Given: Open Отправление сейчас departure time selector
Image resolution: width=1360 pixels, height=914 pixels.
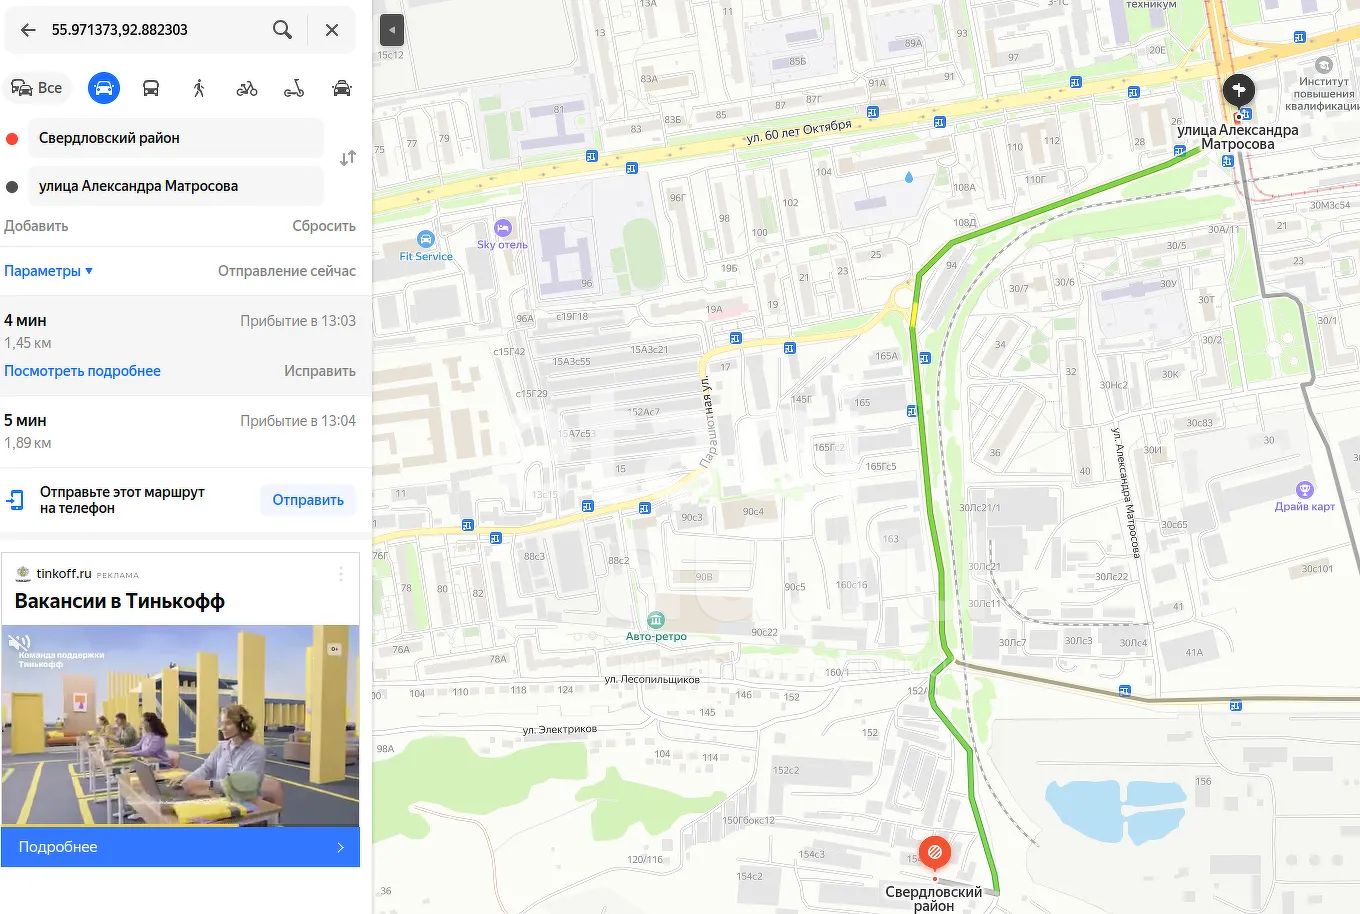Looking at the screenshot, I should pos(287,271).
